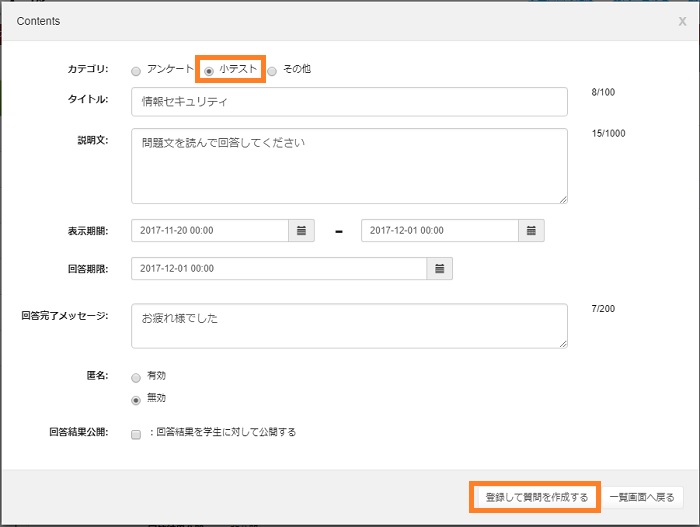Screen dimensions: 700x527
Task: Close the Contents dialog with X
Action: (x=682, y=21)
